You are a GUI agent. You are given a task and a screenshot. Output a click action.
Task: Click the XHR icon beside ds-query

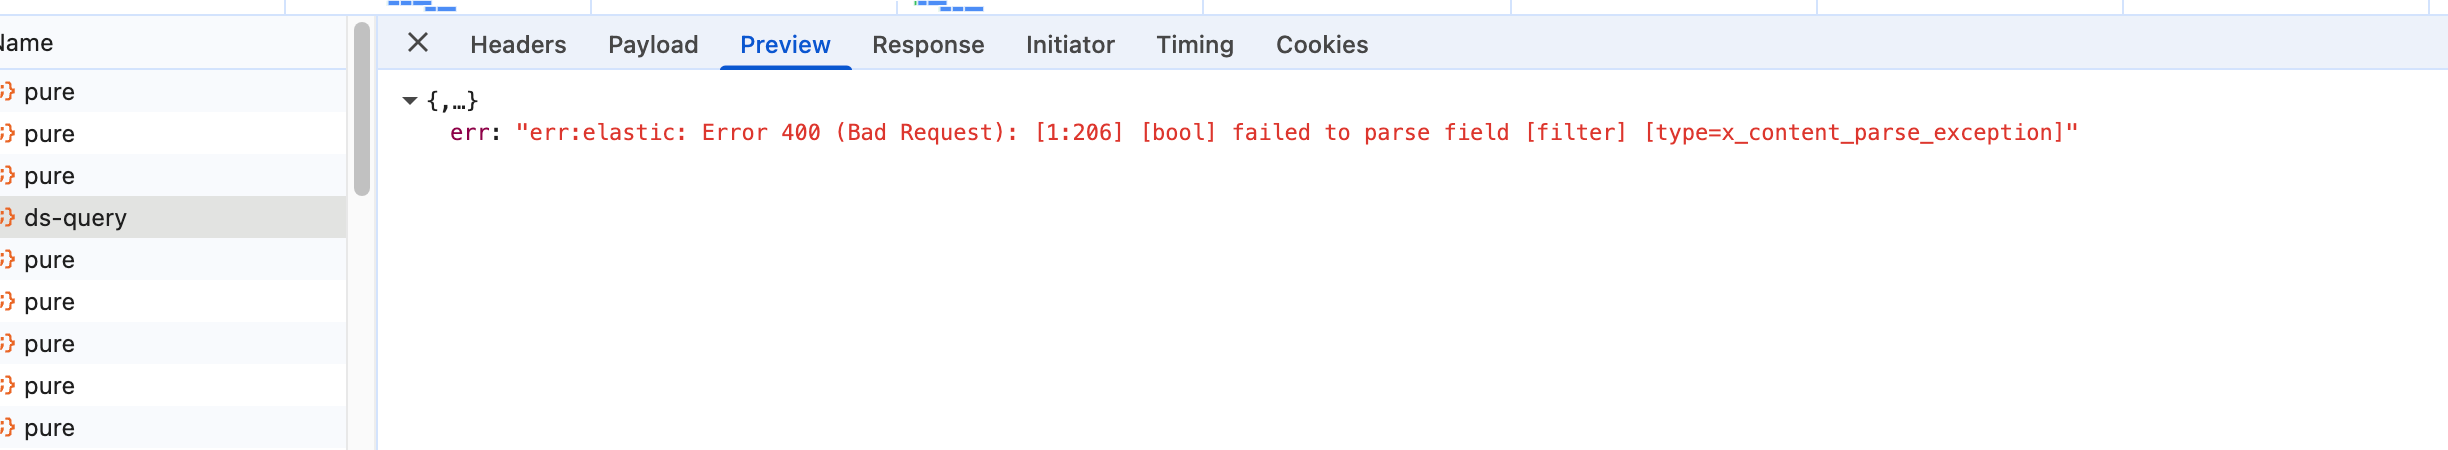click(7, 218)
